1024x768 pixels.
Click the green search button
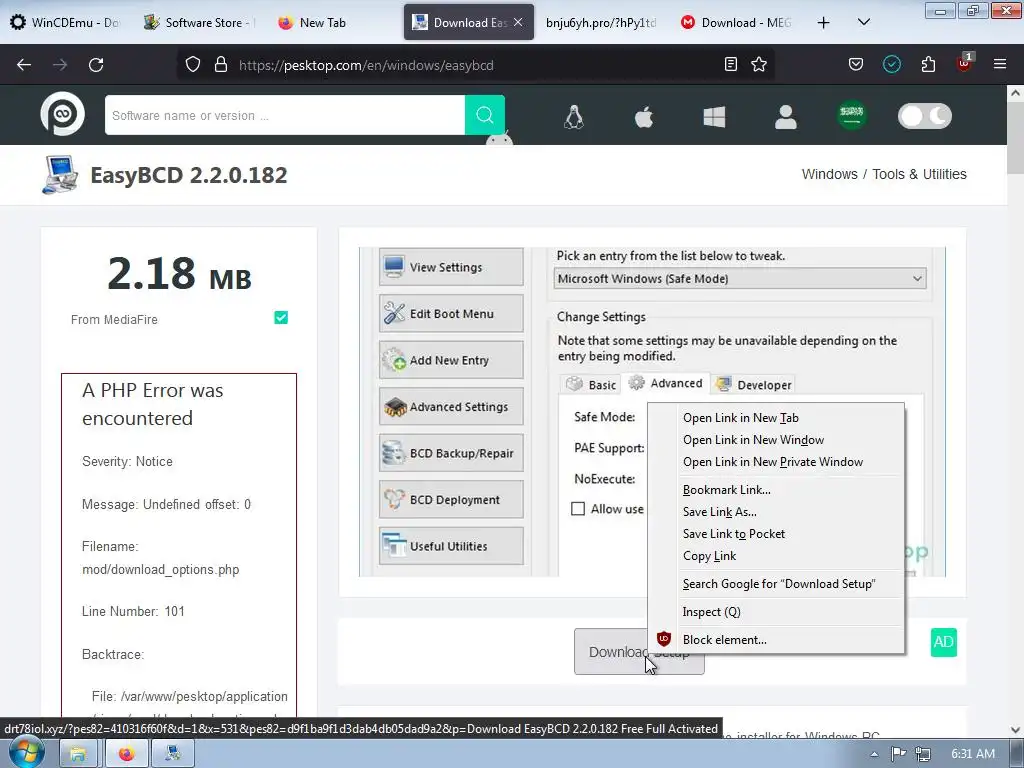(485, 115)
